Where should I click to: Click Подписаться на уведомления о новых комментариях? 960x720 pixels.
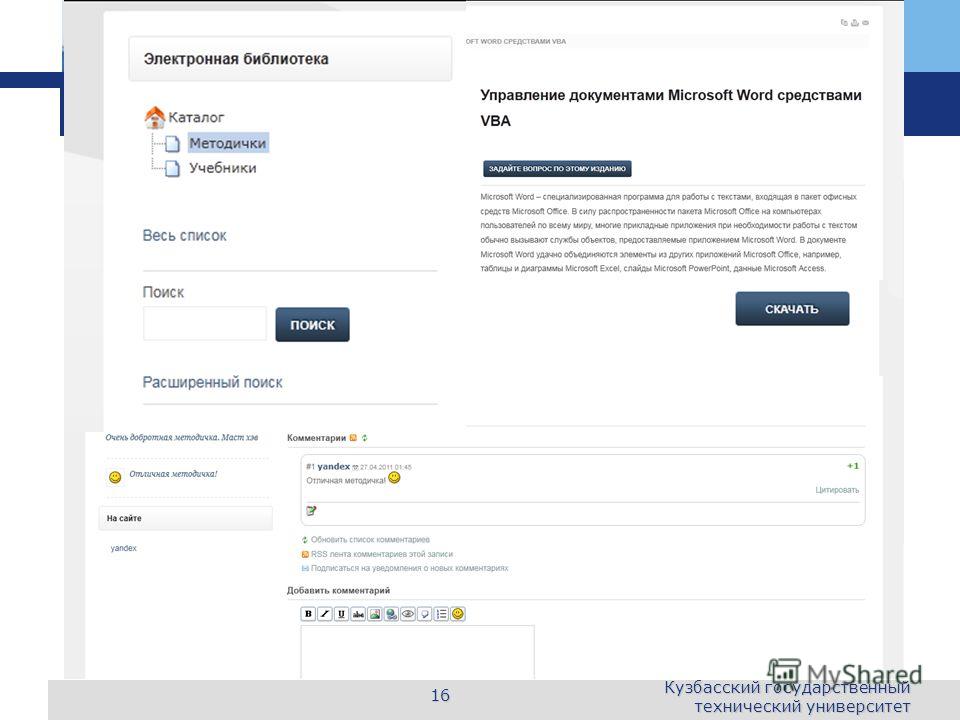[x=409, y=568]
